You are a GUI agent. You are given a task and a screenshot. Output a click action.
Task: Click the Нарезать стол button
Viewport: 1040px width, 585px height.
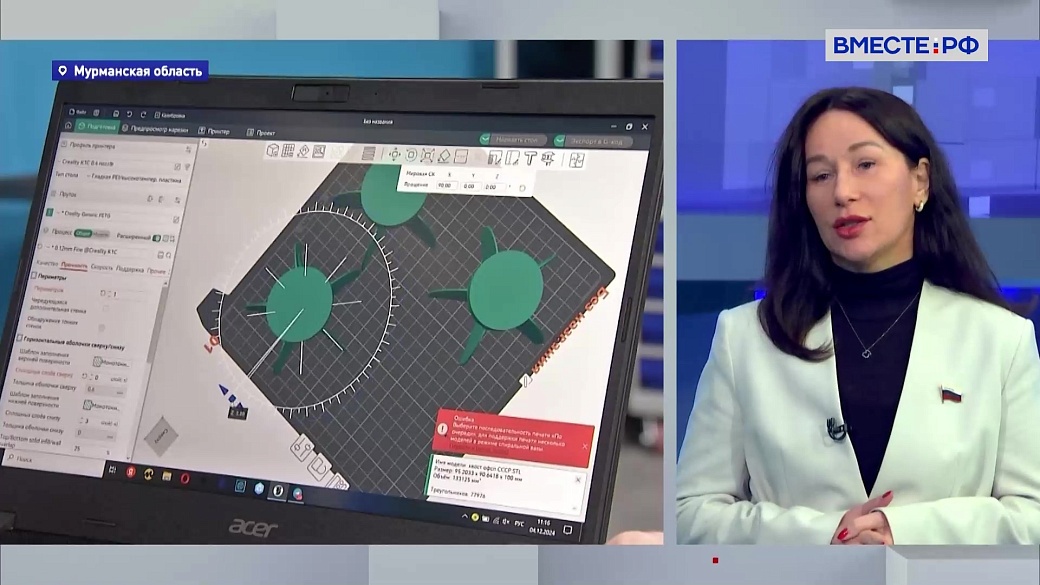515,139
